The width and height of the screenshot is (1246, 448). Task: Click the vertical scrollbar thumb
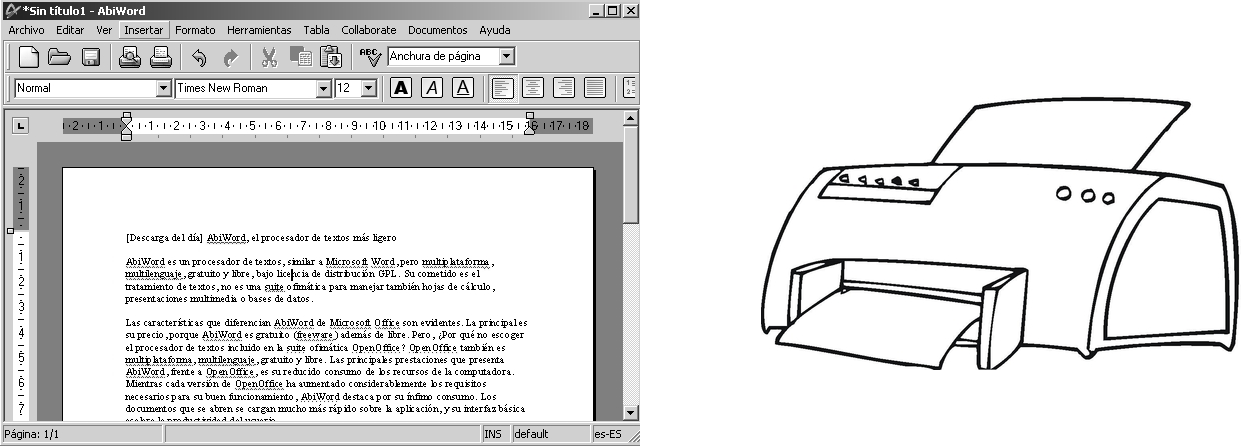[x=630, y=175]
